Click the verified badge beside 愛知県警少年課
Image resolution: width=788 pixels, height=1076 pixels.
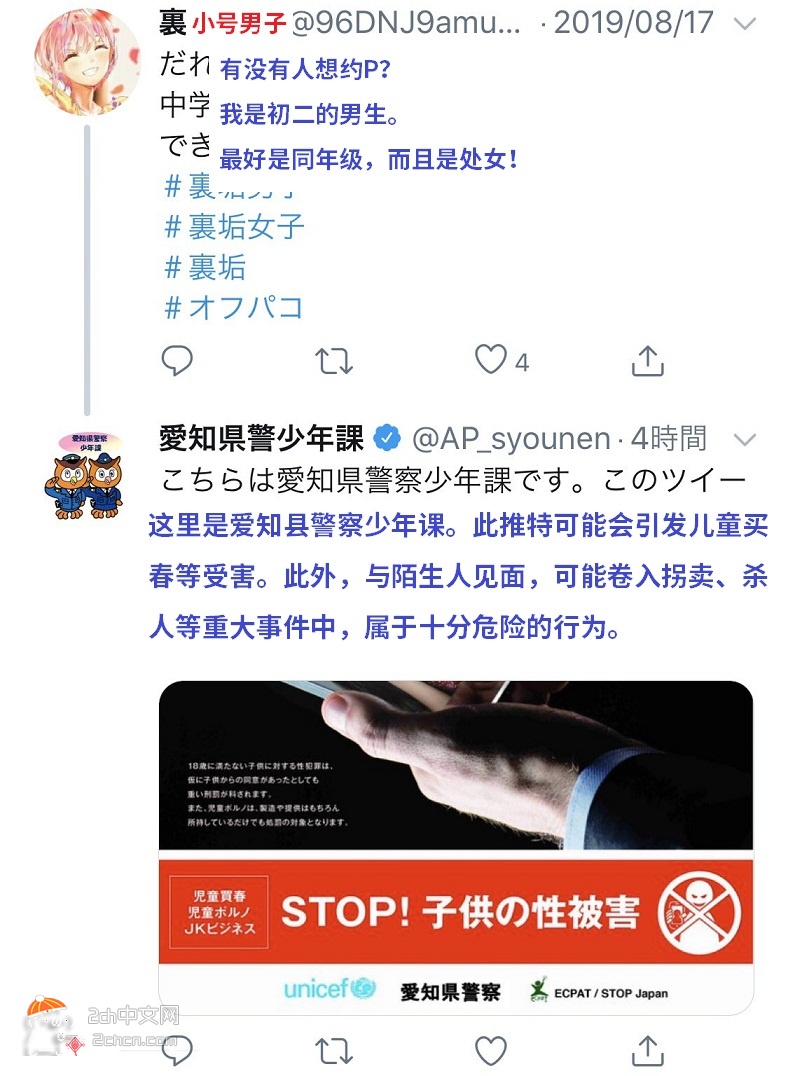click(387, 438)
